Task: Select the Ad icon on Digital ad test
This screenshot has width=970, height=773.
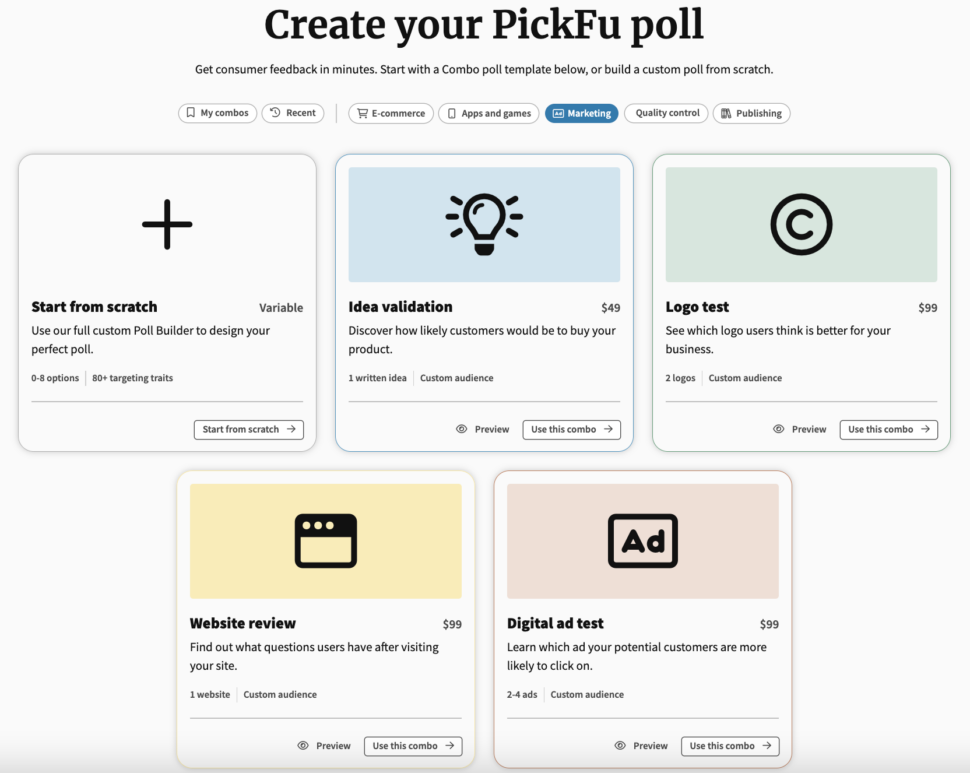Action: pos(641,540)
